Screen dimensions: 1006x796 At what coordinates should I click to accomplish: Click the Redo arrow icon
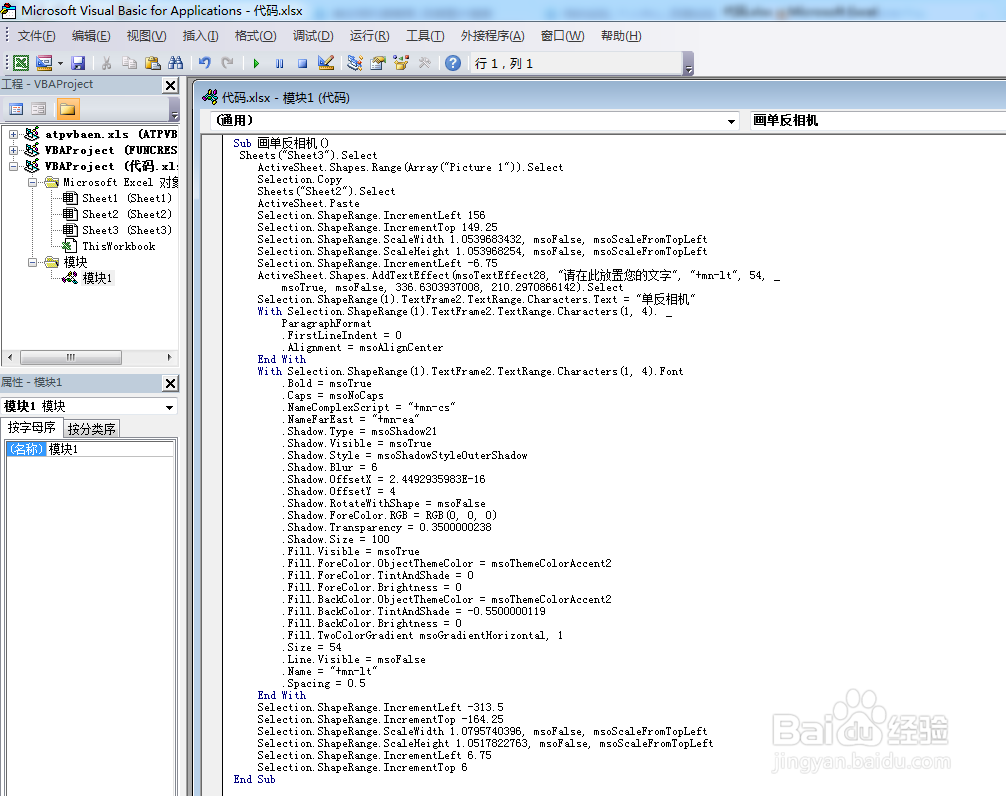point(227,63)
